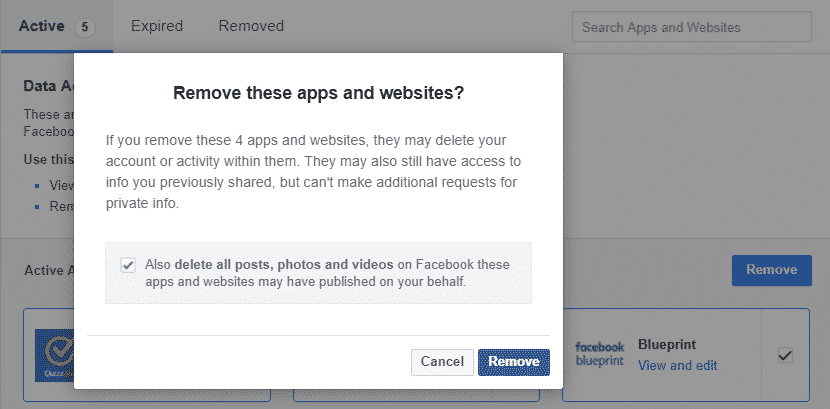Click the Facebook Blueprint app logo
830x409 pixels.
coord(599,354)
